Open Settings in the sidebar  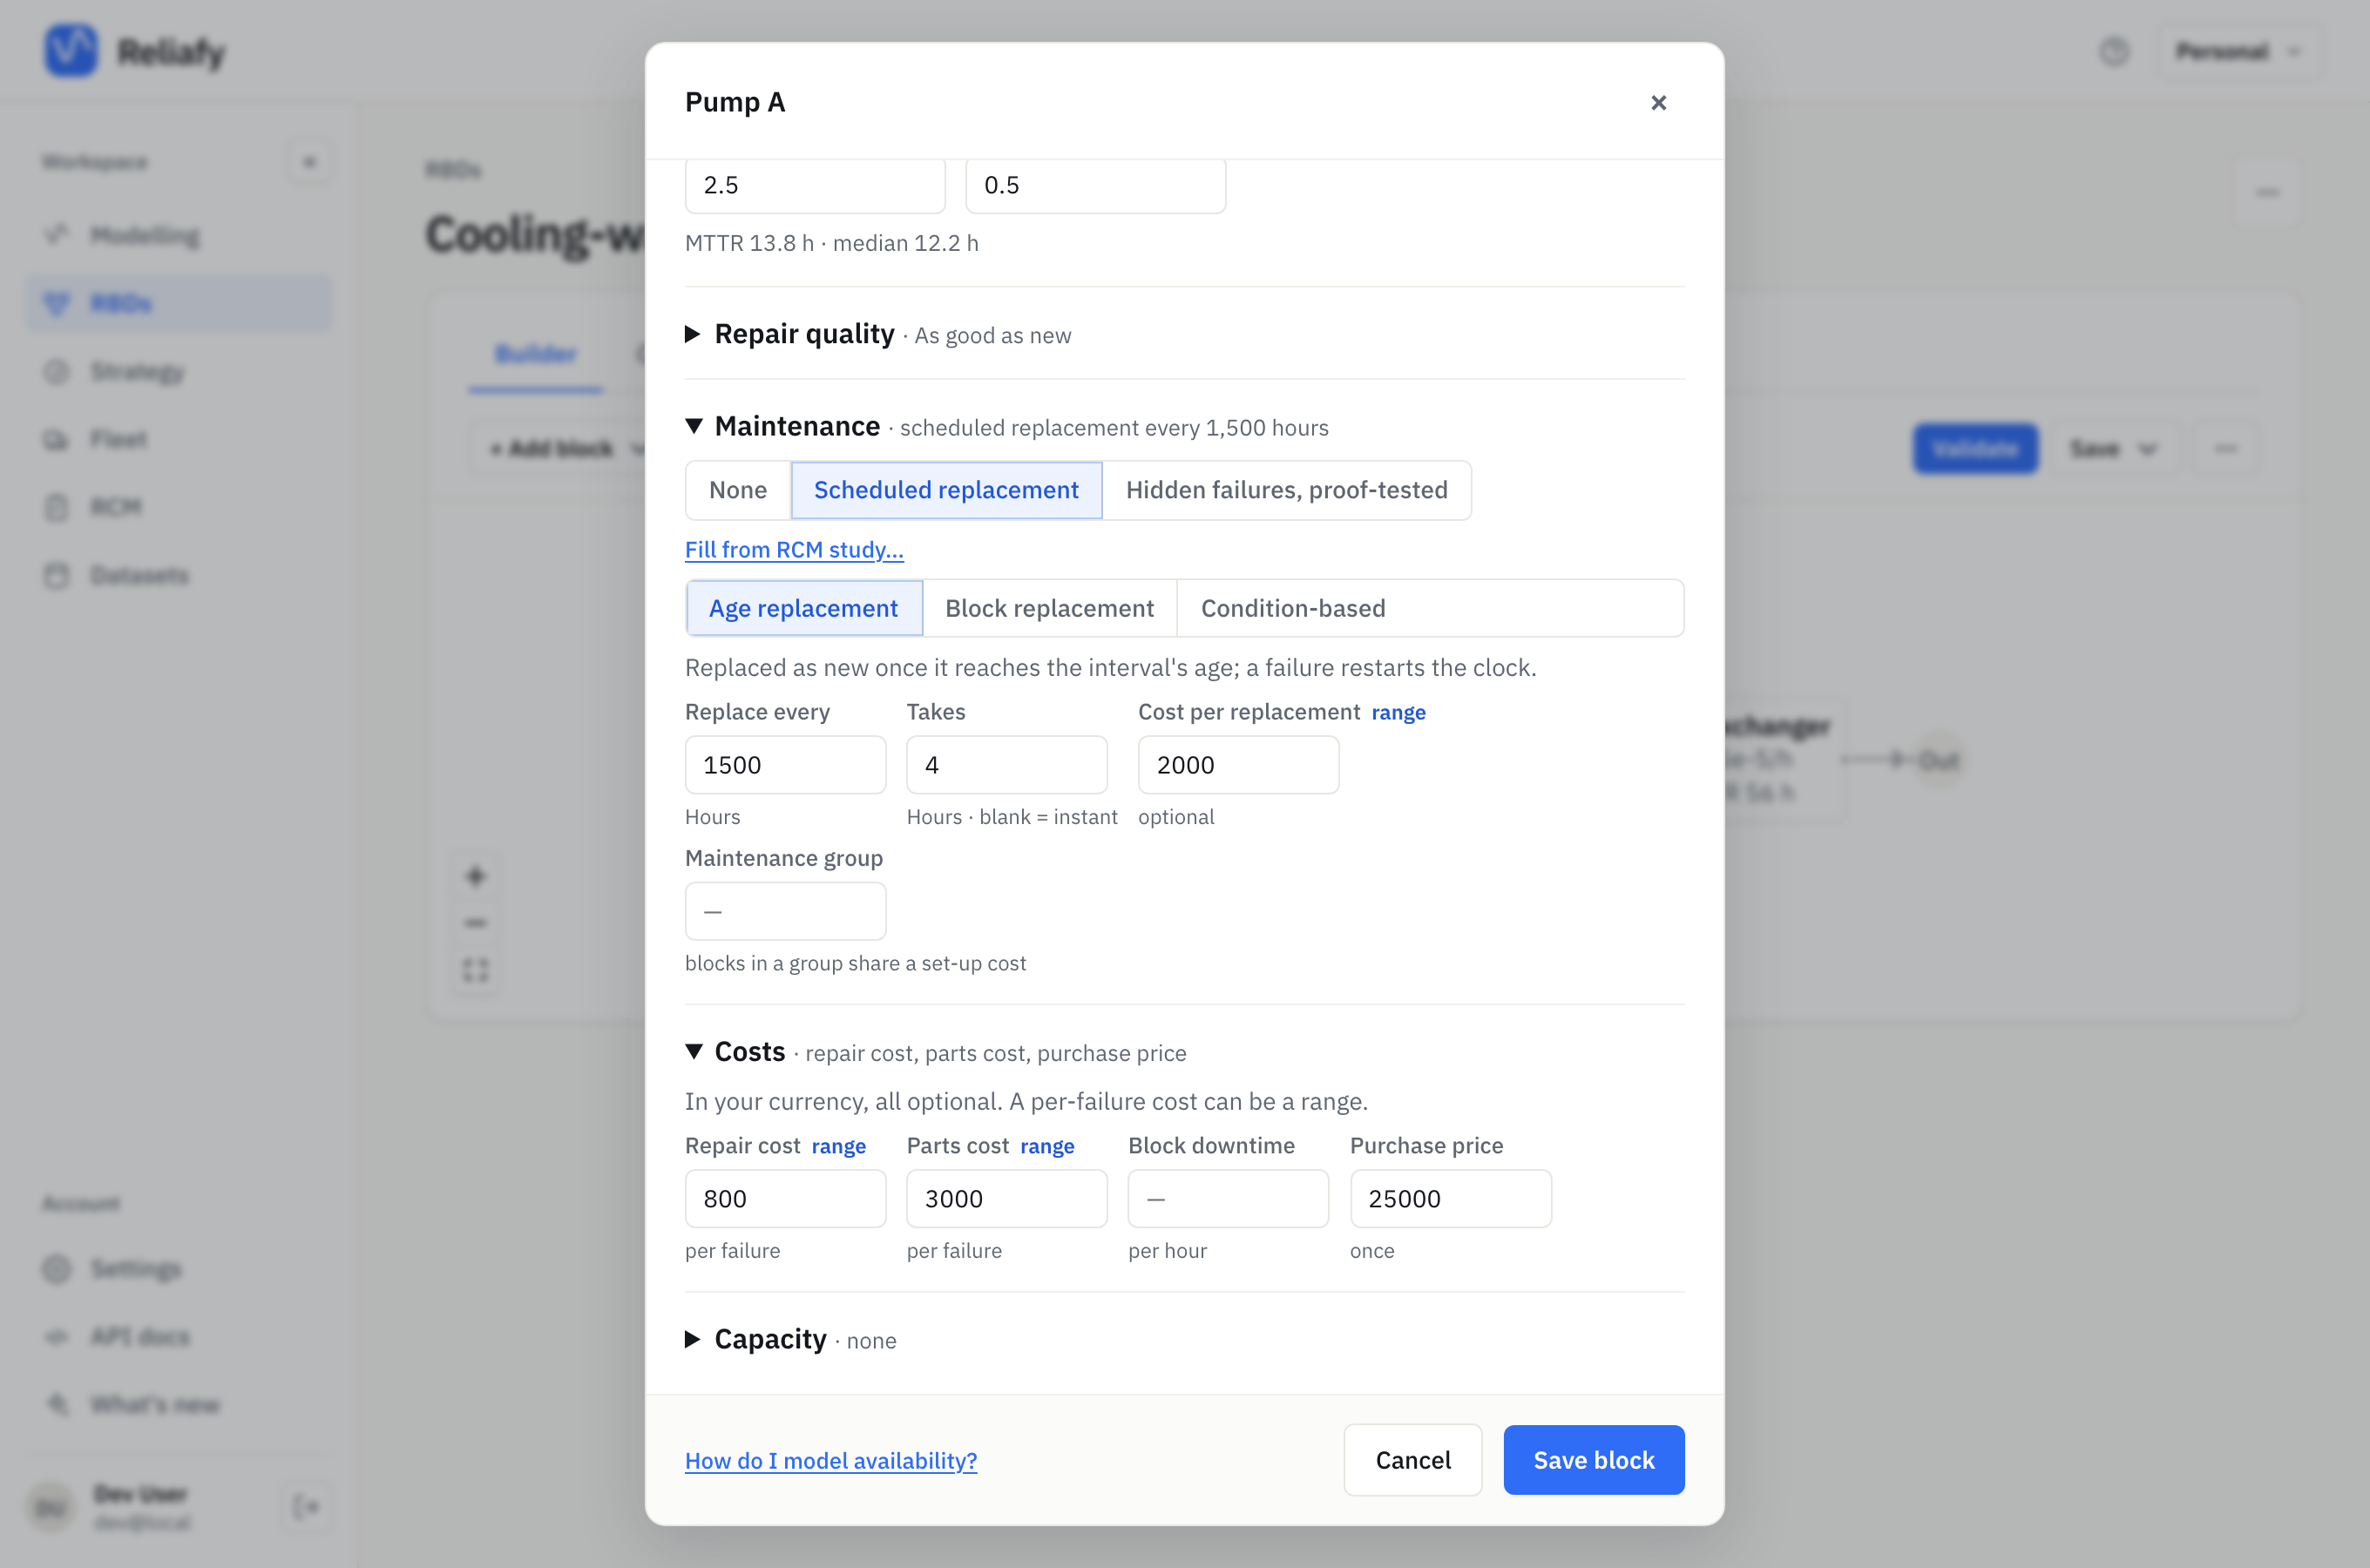(x=178, y=1268)
